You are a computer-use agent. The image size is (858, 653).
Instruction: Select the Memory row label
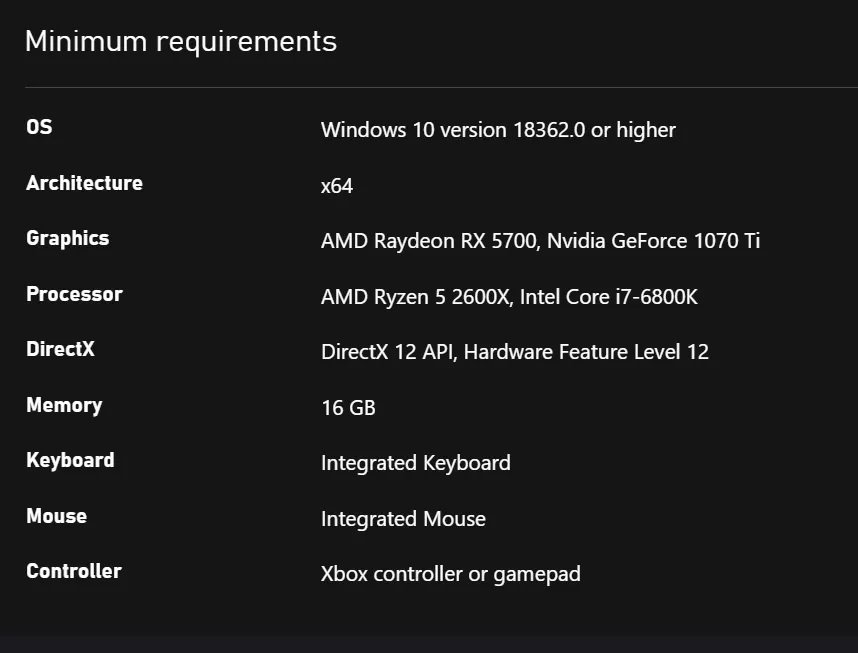[x=64, y=405]
